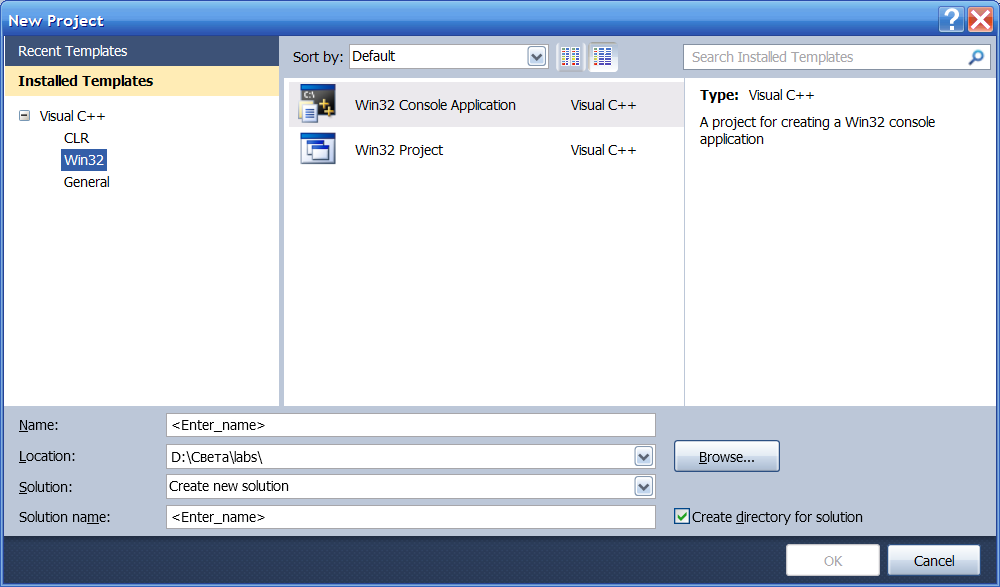Viewport: 1000px width, 587px height.
Task: Click the OK button
Action: (832, 561)
